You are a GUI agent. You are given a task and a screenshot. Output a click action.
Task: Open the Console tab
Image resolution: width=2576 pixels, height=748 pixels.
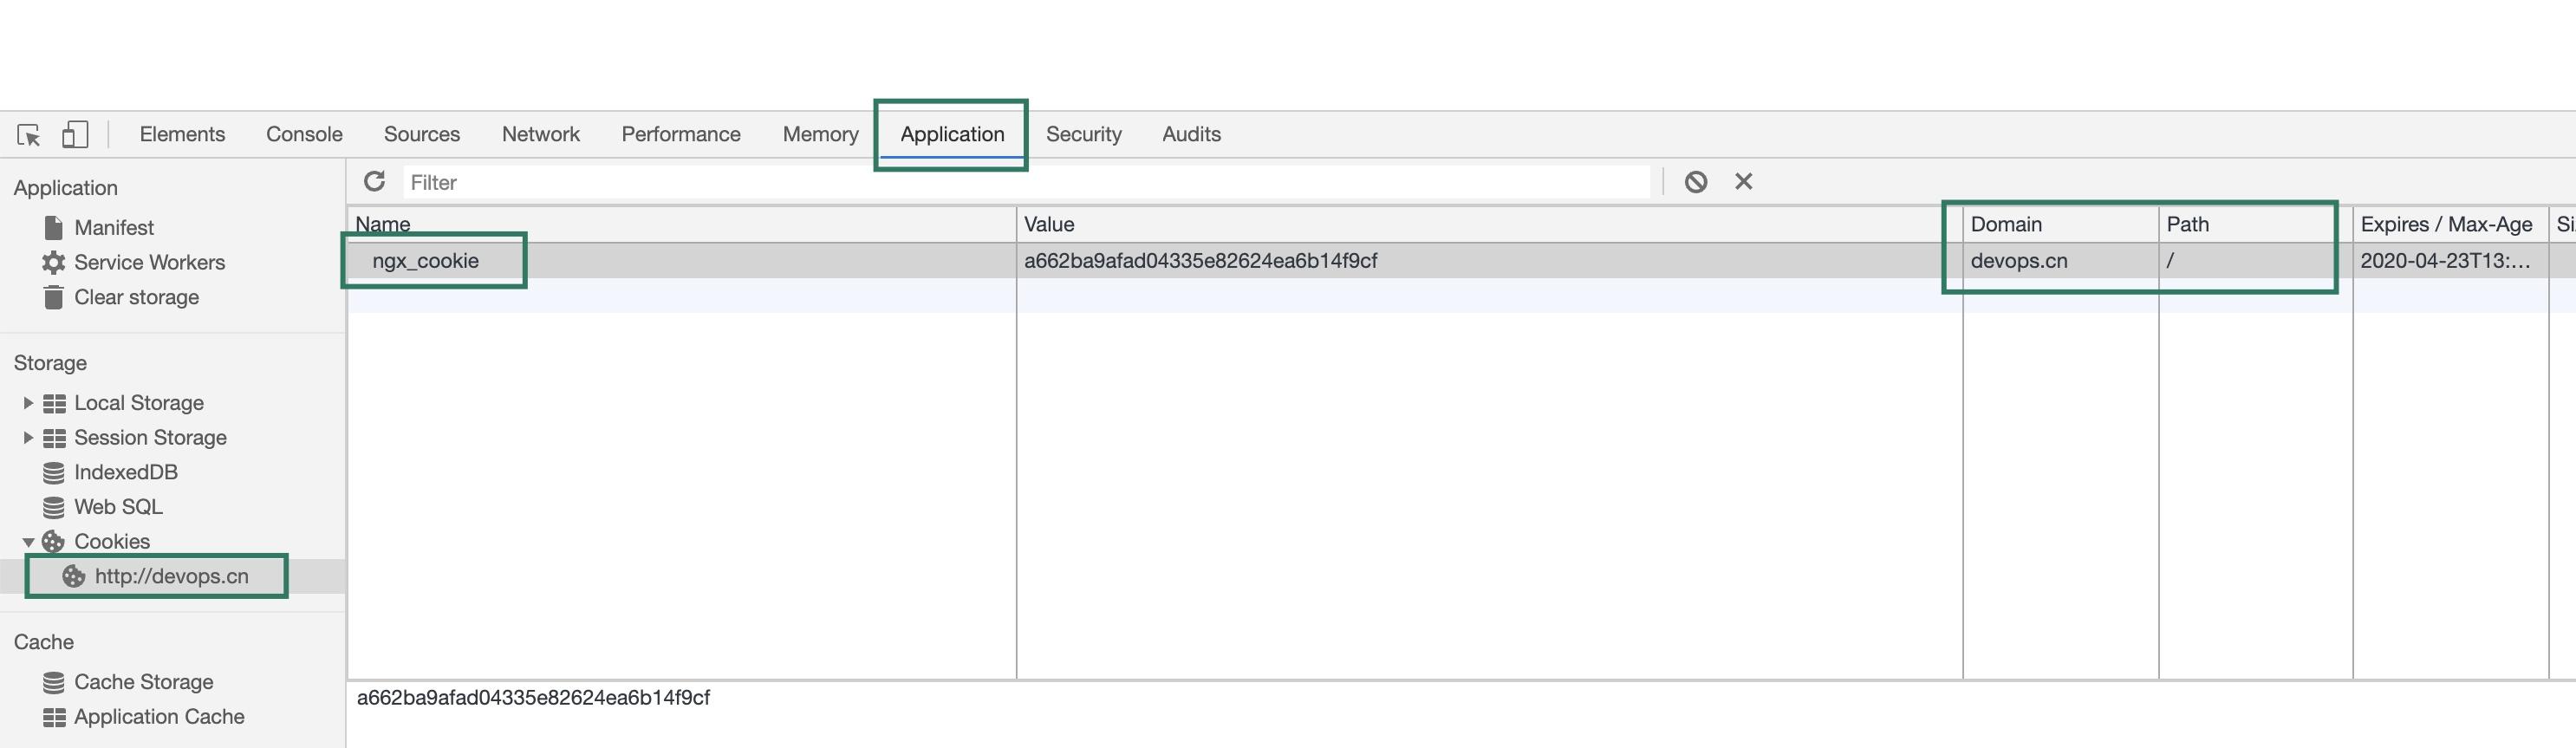(x=304, y=134)
